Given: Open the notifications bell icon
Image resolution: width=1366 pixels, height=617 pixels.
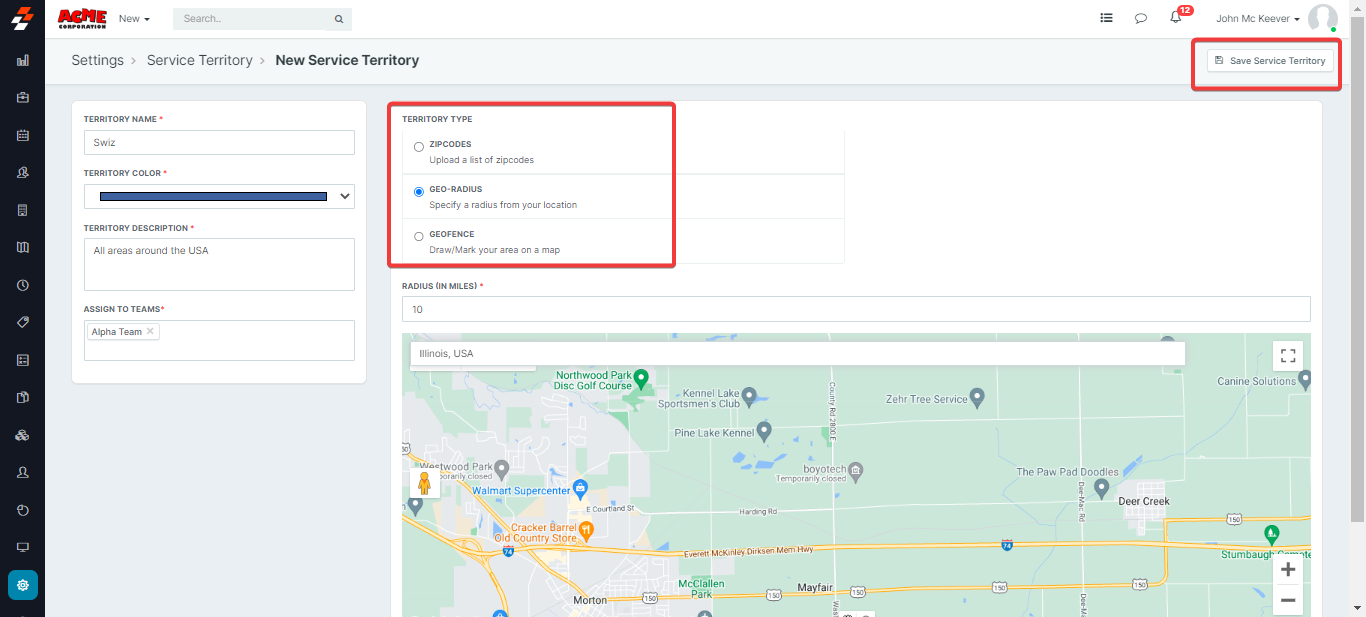Looking at the screenshot, I should [x=1176, y=18].
